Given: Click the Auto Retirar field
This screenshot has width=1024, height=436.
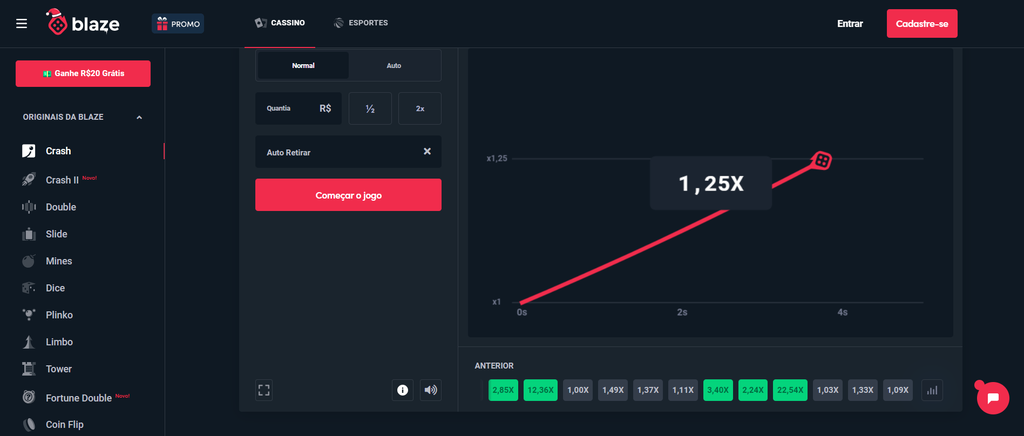Looking at the screenshot, I should tap(348, 151).
